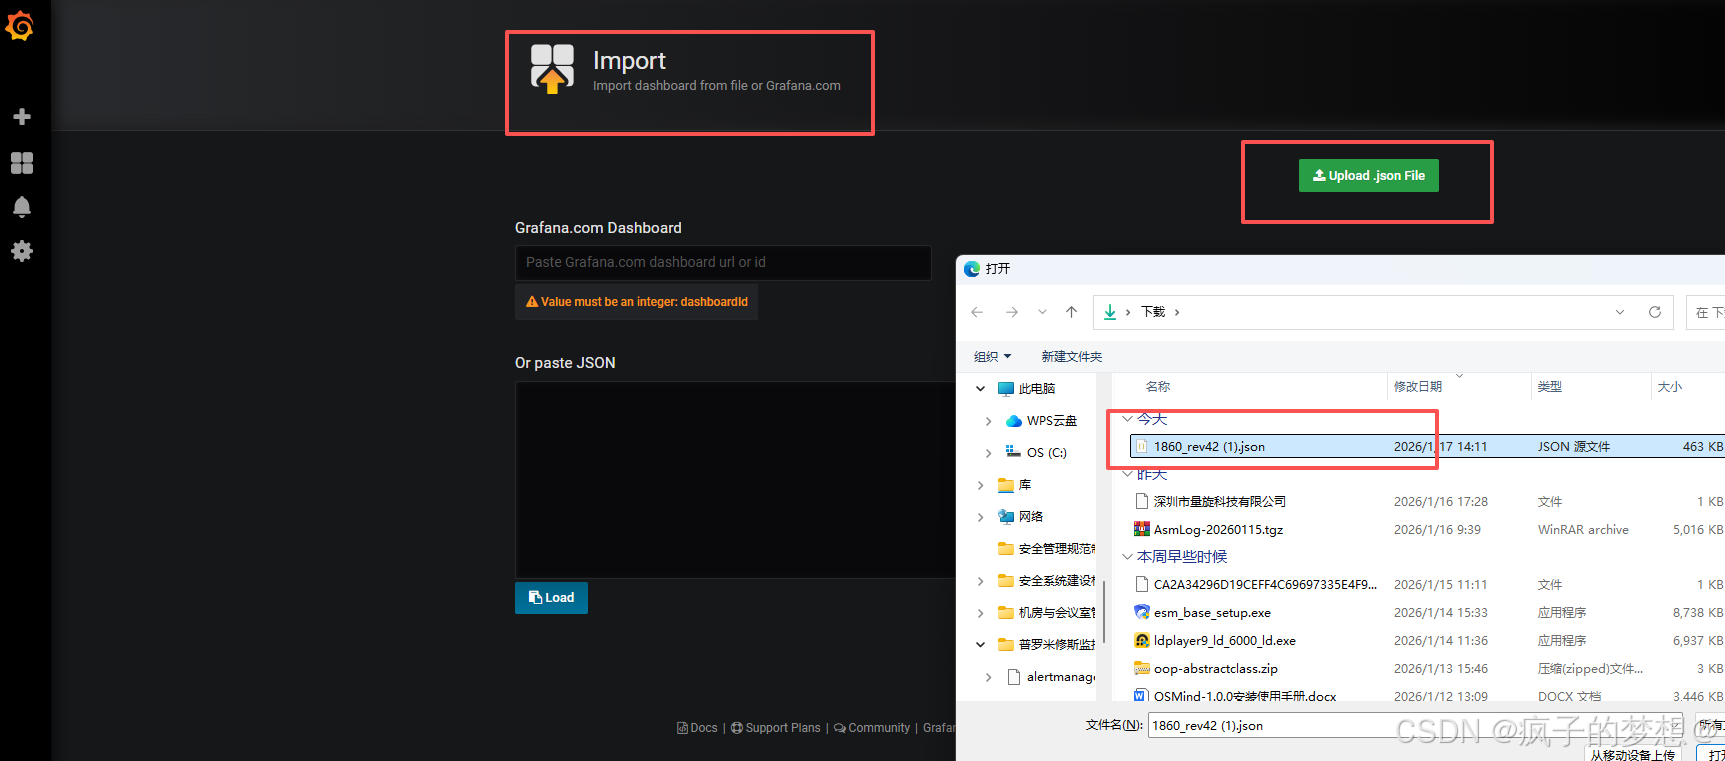
Task: Go forward in the file dialog
Action: click(1012, 312)
